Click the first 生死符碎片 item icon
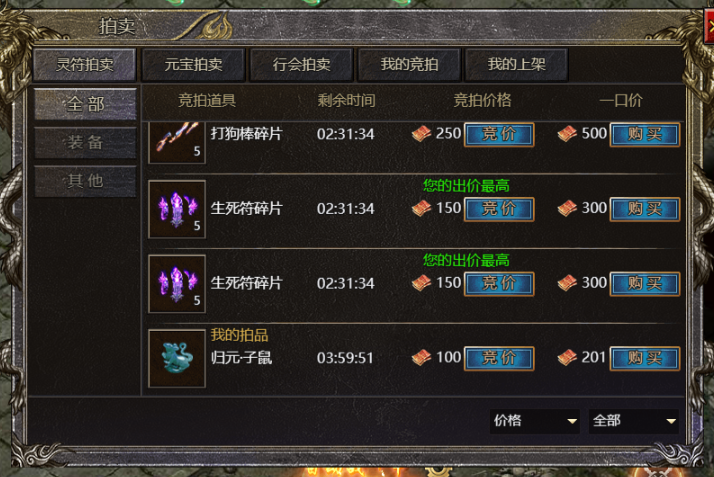 click(177, 209)
